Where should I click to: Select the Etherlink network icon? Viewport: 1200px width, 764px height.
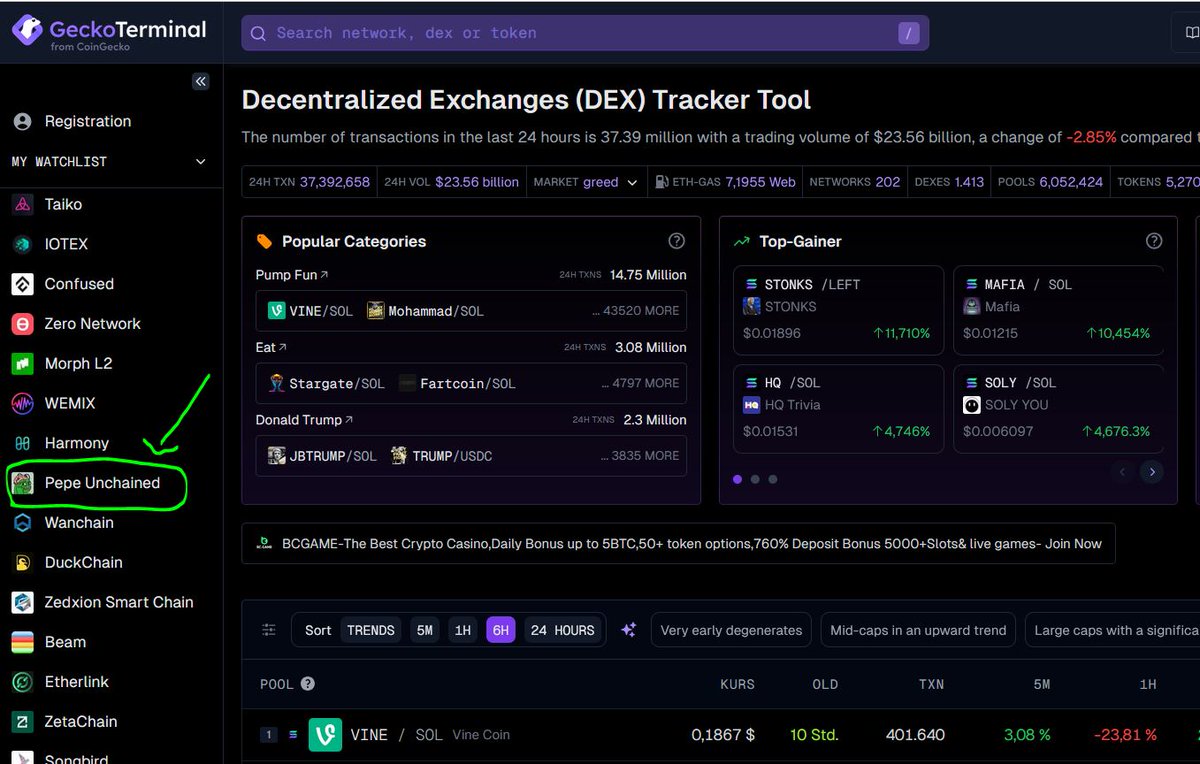pos(22,682)
